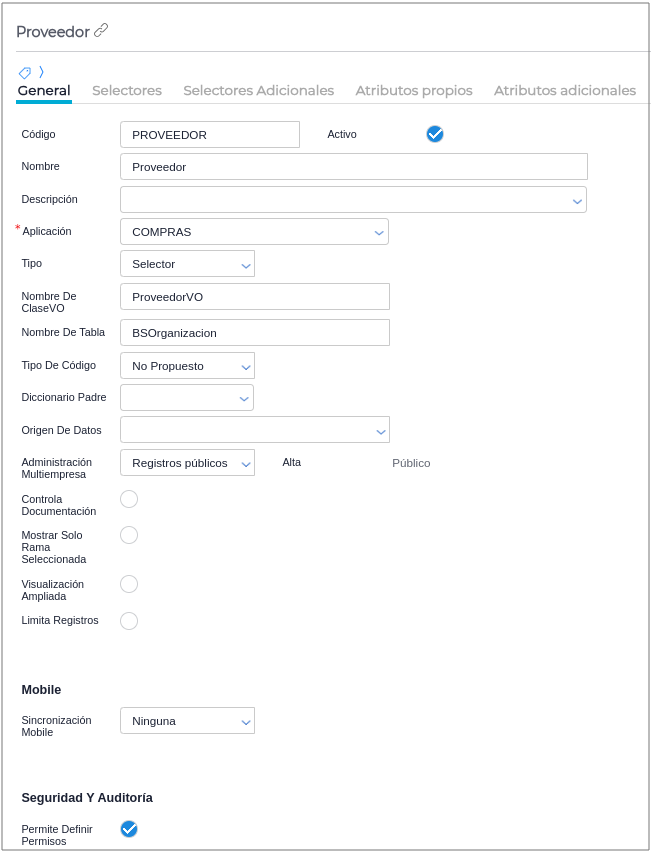The width and height of the screenshot is (651, 853).
Task: Click the Nombre text field
Action: [x=353, y=167]
